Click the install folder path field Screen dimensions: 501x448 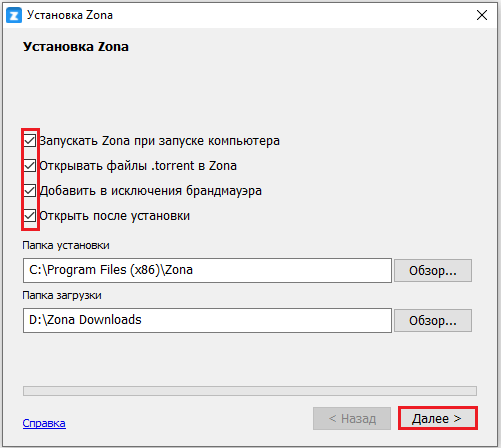(207, 270)
